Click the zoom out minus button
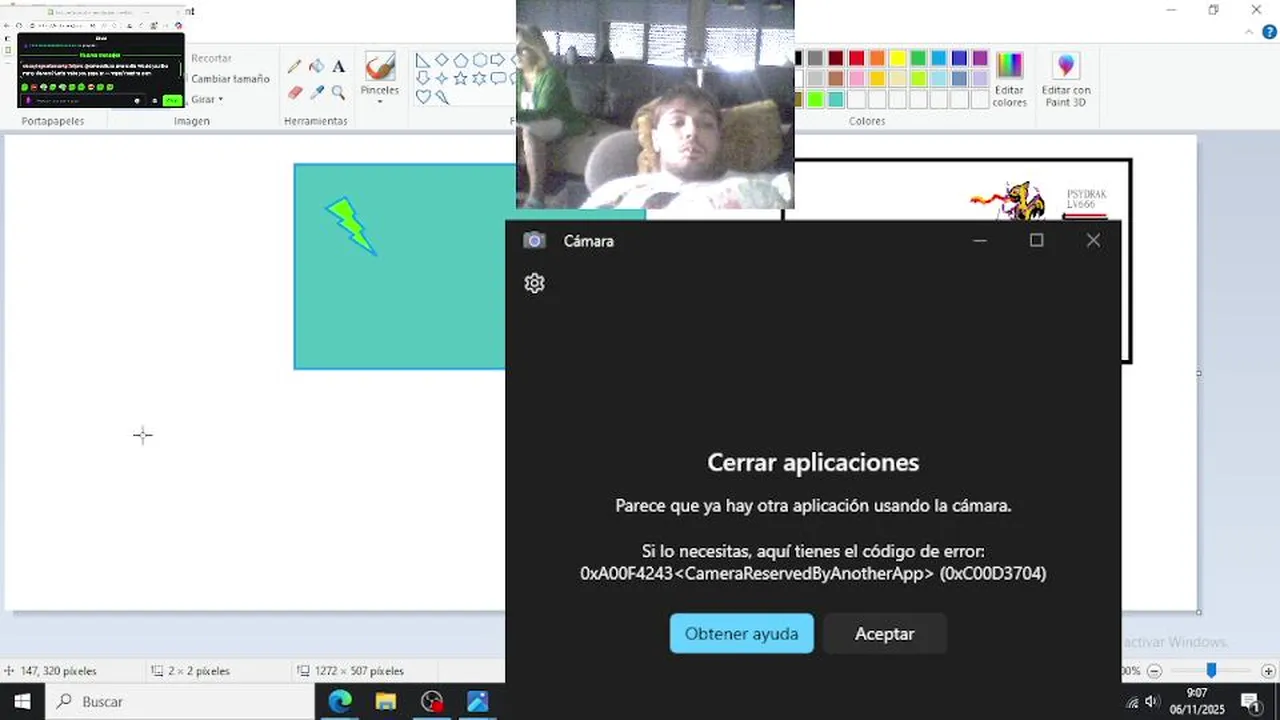Screen dimensions: 1280x720 [x=1155, y=671]
